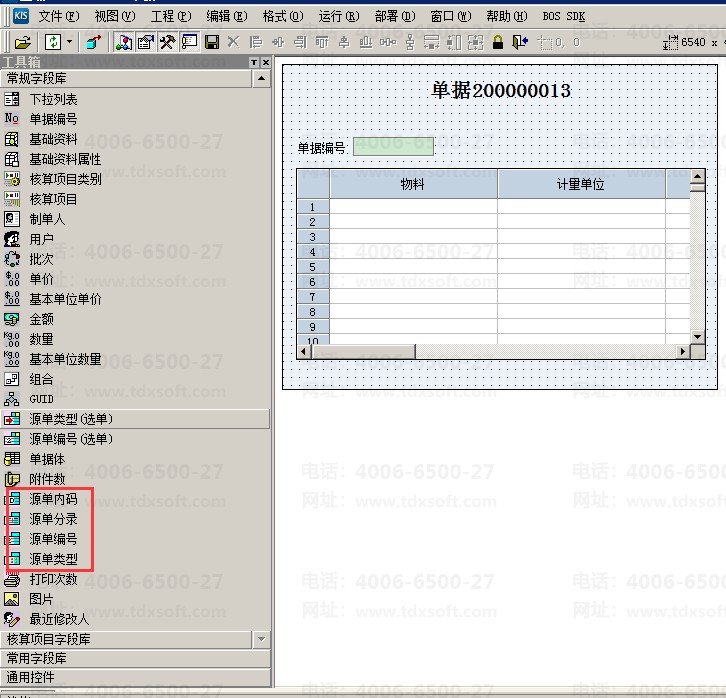Choose the 金额 field tool
Image resolution: width=726 pixels, height=698 pixels.
(40, 319)
